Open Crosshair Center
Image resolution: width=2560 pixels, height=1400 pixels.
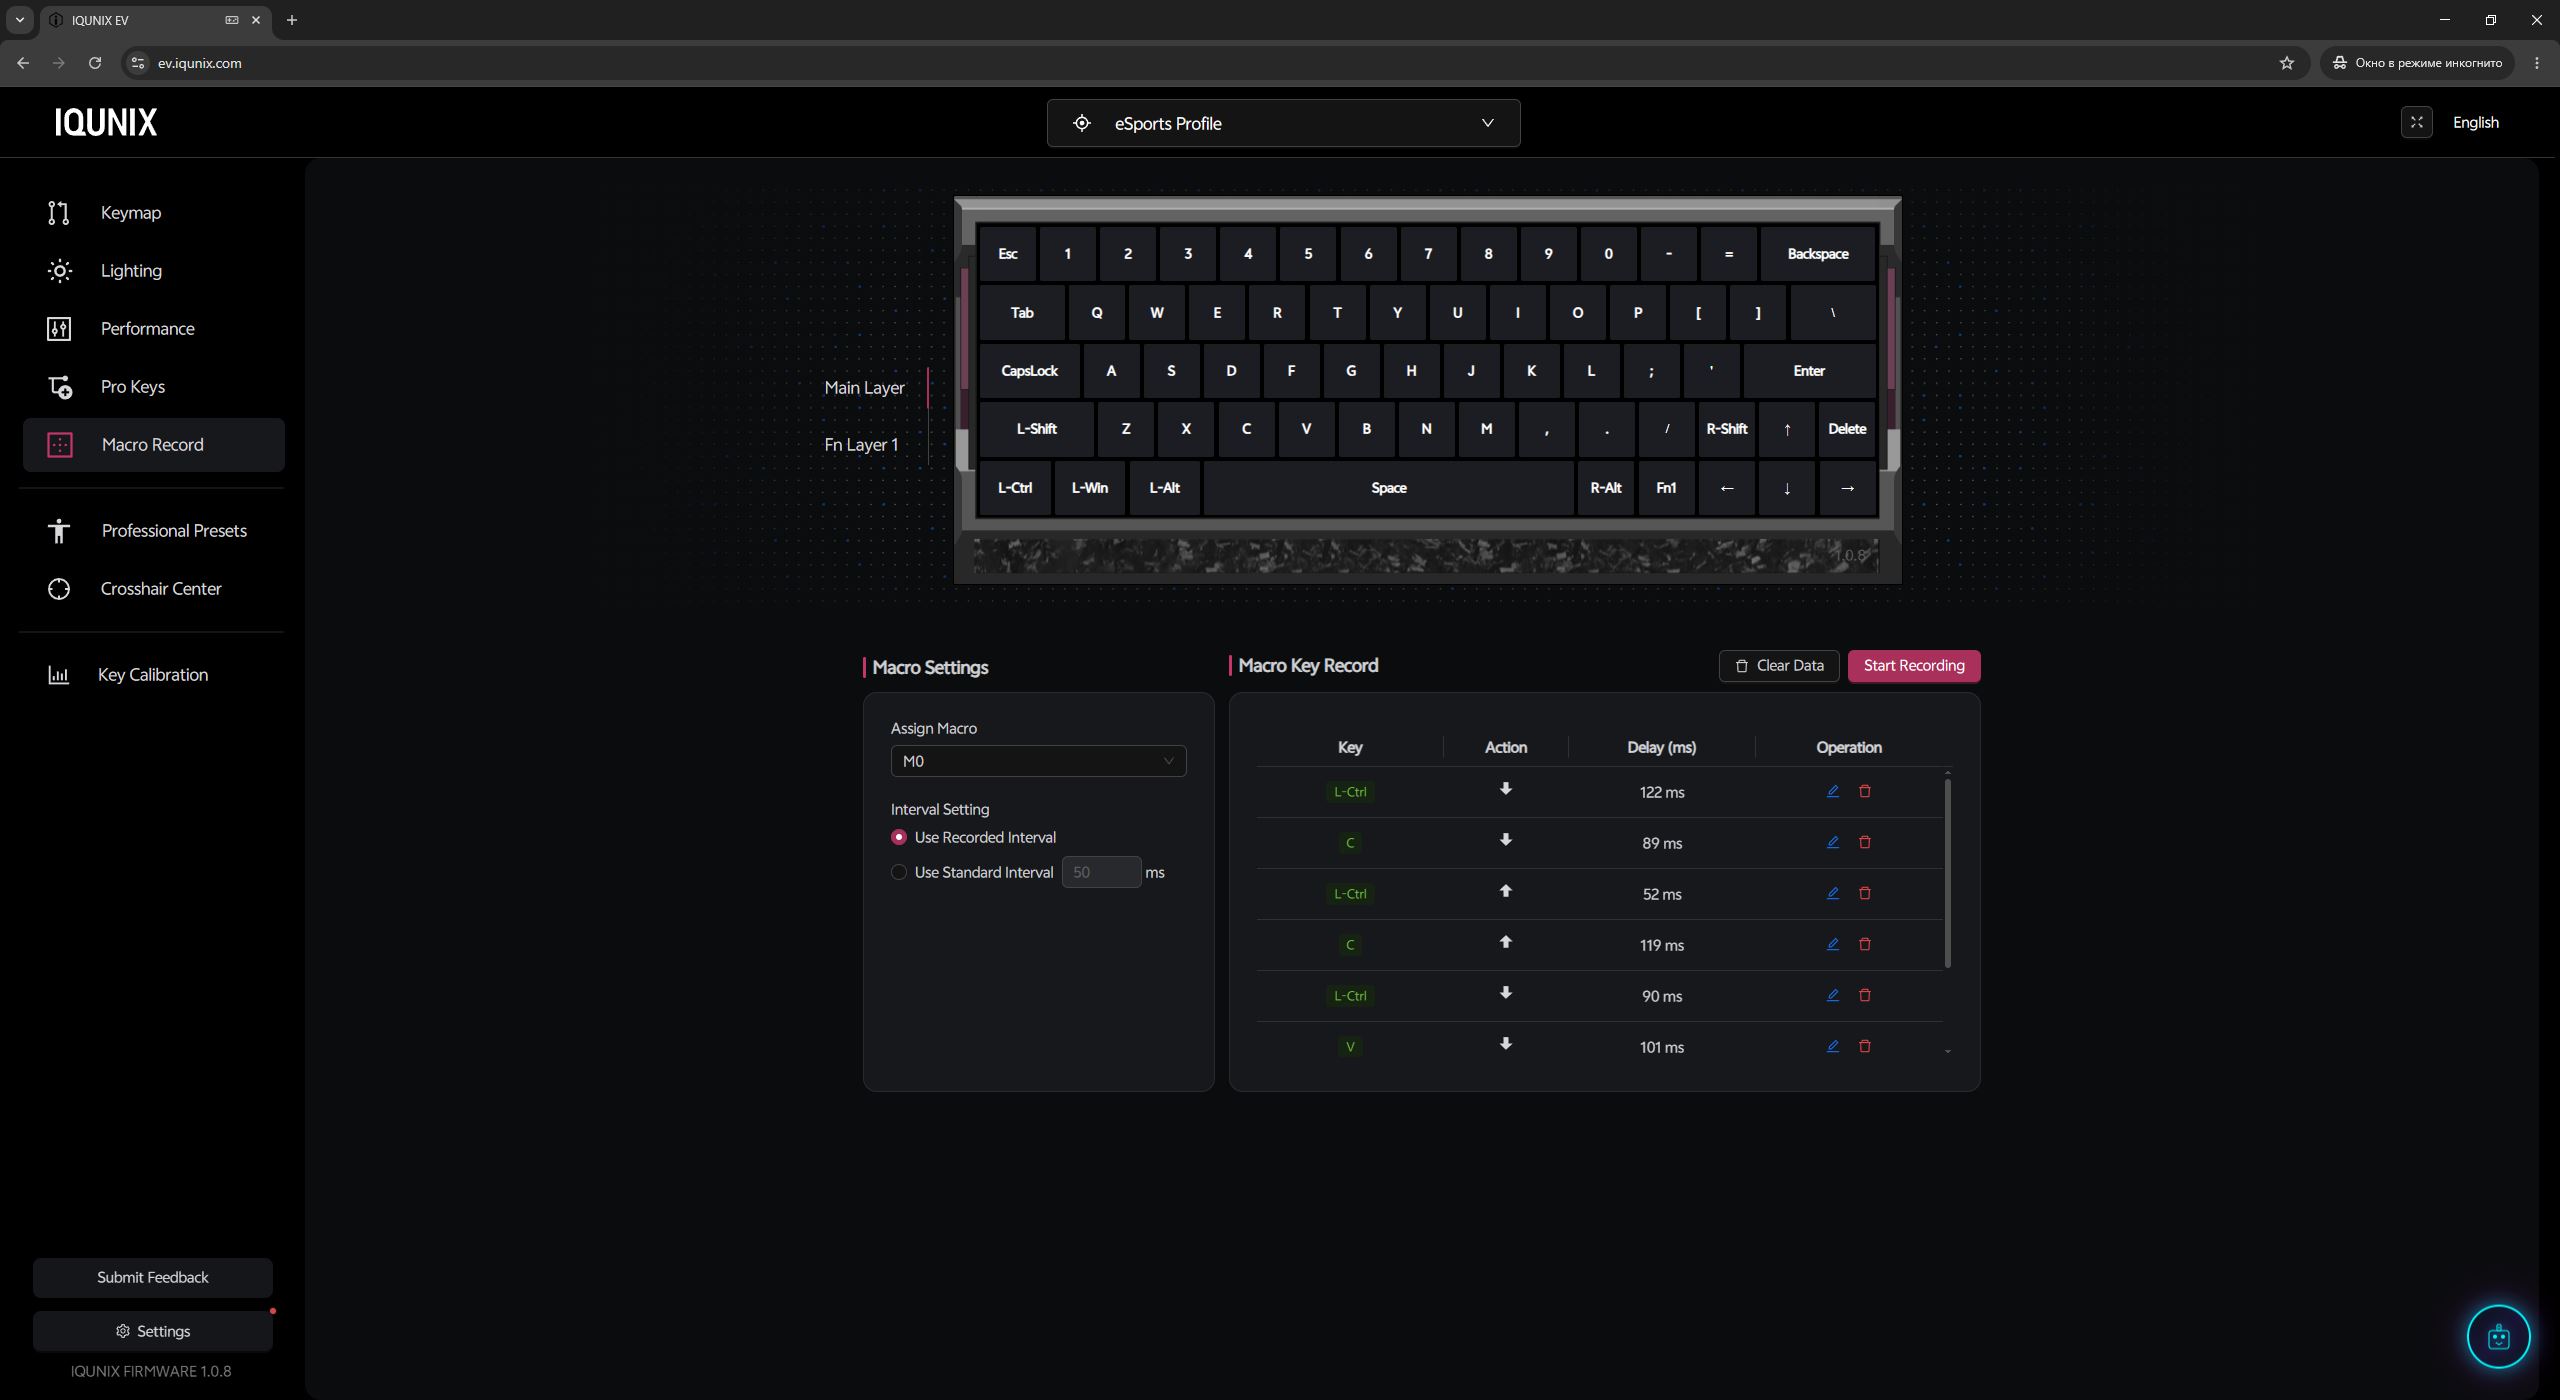(x=154, y=589)
